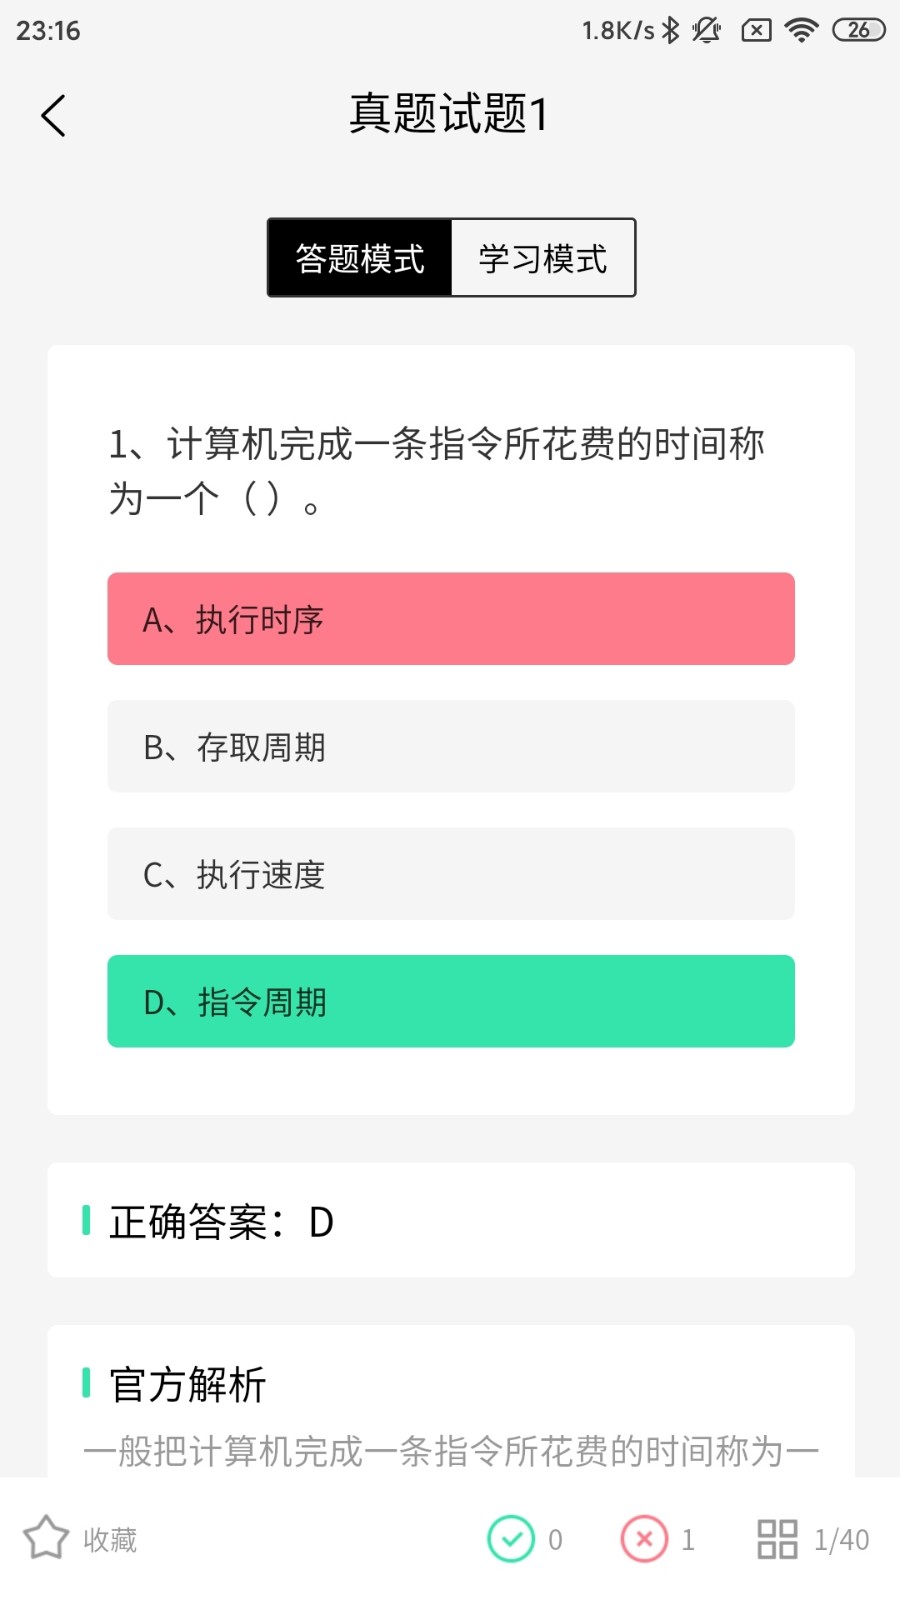Switch to the 答题模式 tab
Viewport: 900px width, 1600px height.
359,258
